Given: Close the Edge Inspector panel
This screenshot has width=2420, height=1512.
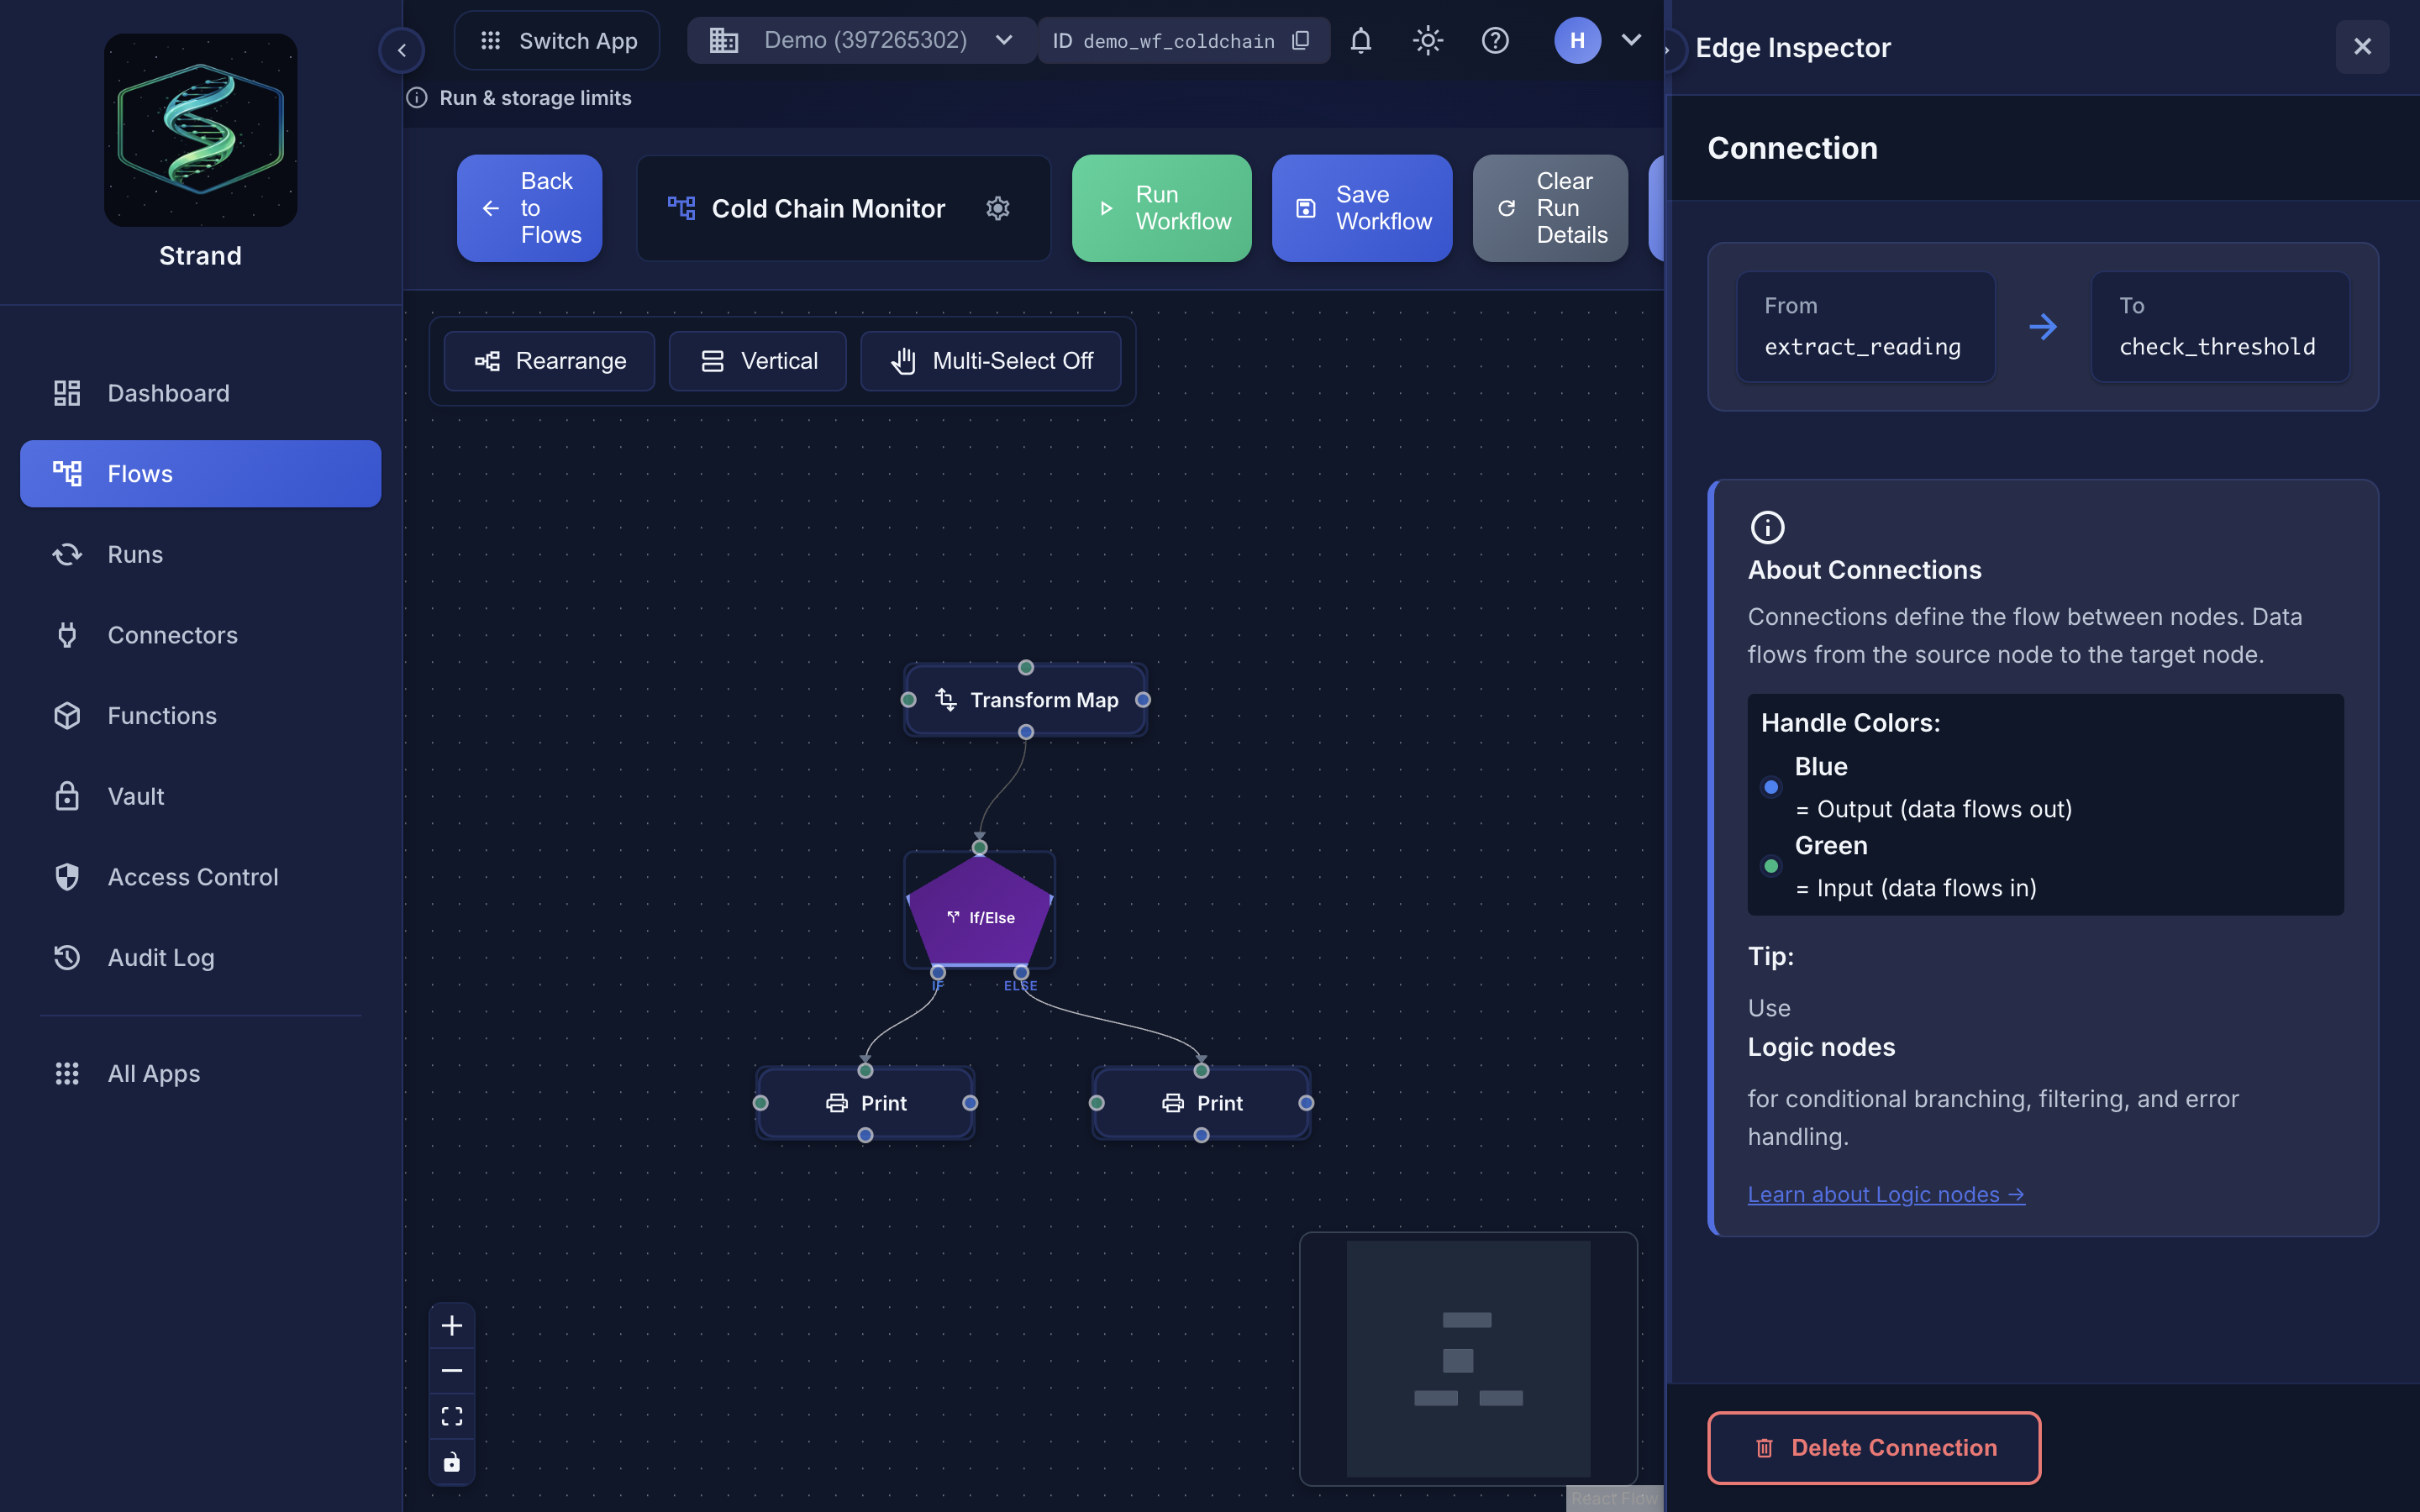Looking at the screenshot, I should pyautogui.click(x=2362, y=47).
